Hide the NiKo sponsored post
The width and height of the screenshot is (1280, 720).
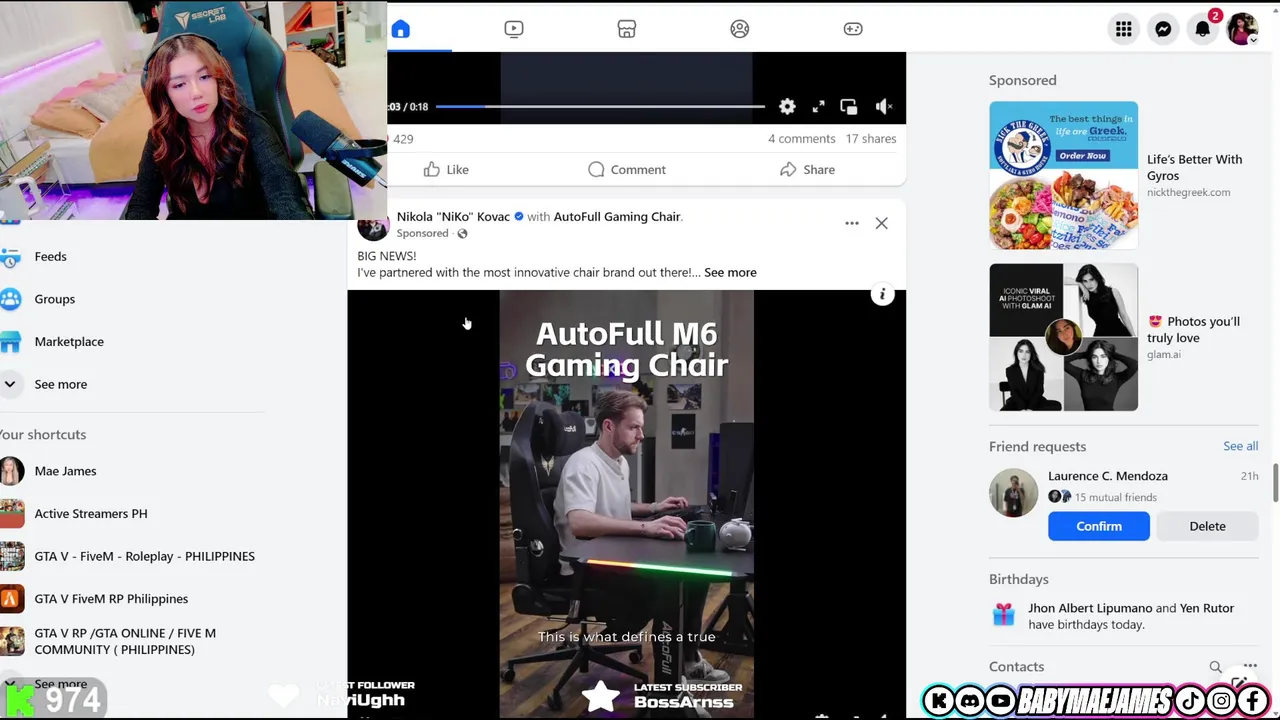pyautogui.click(x=881, y=223)
